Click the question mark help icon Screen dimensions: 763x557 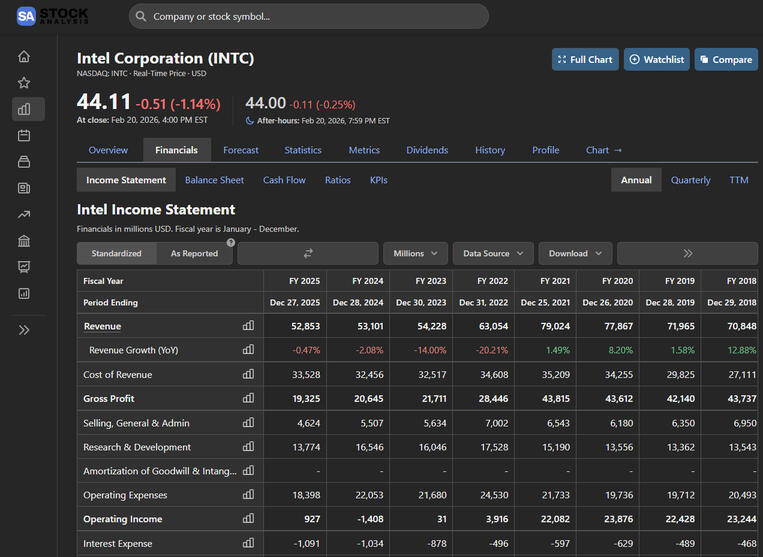[x=231, y=242]
